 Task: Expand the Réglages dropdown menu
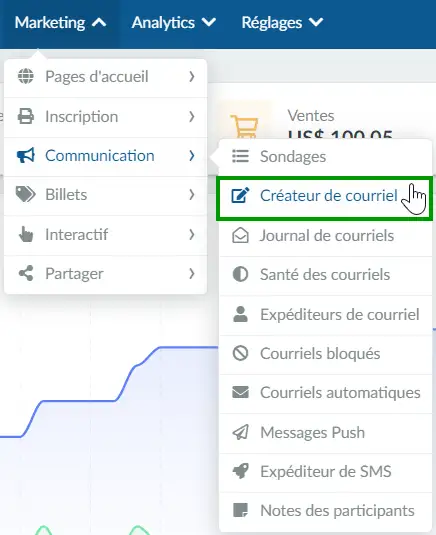[x=282, y=23]
